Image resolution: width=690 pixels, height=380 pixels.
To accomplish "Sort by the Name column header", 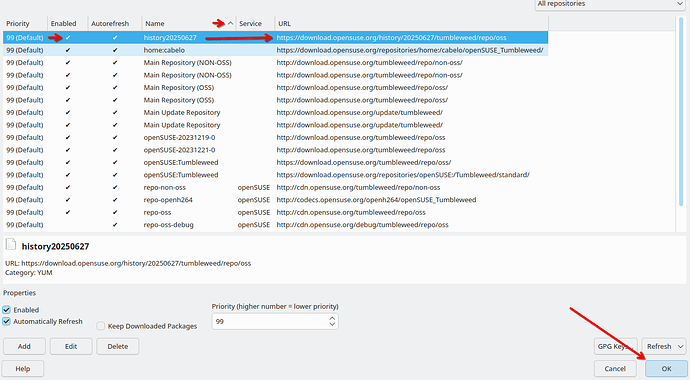I will (188, 23).
